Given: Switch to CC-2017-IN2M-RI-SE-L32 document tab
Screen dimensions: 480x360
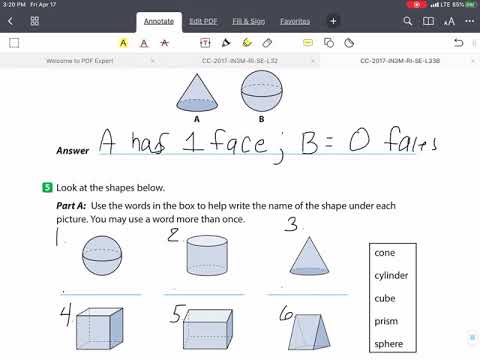Looking at the screenshot, I should pos(240,61).
